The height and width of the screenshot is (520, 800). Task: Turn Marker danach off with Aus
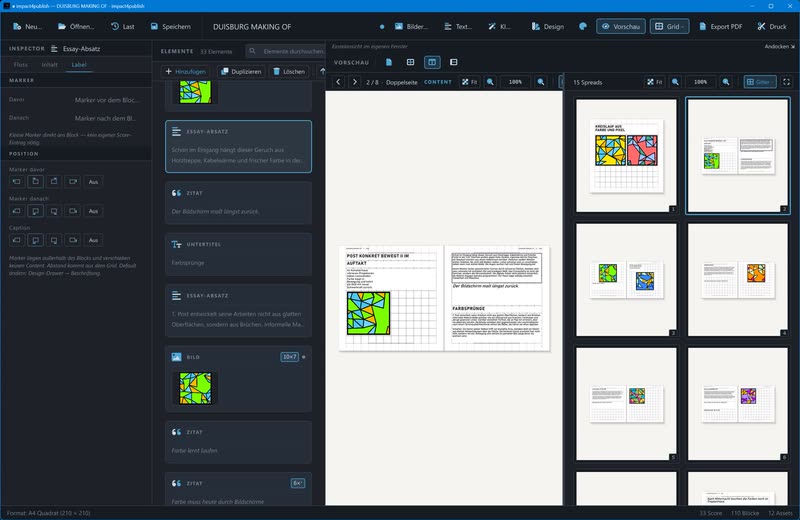pos(93,211)
